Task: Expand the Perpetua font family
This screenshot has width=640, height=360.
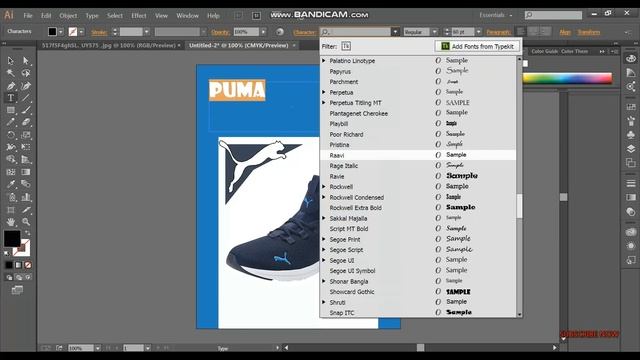Action: (324, 92)
